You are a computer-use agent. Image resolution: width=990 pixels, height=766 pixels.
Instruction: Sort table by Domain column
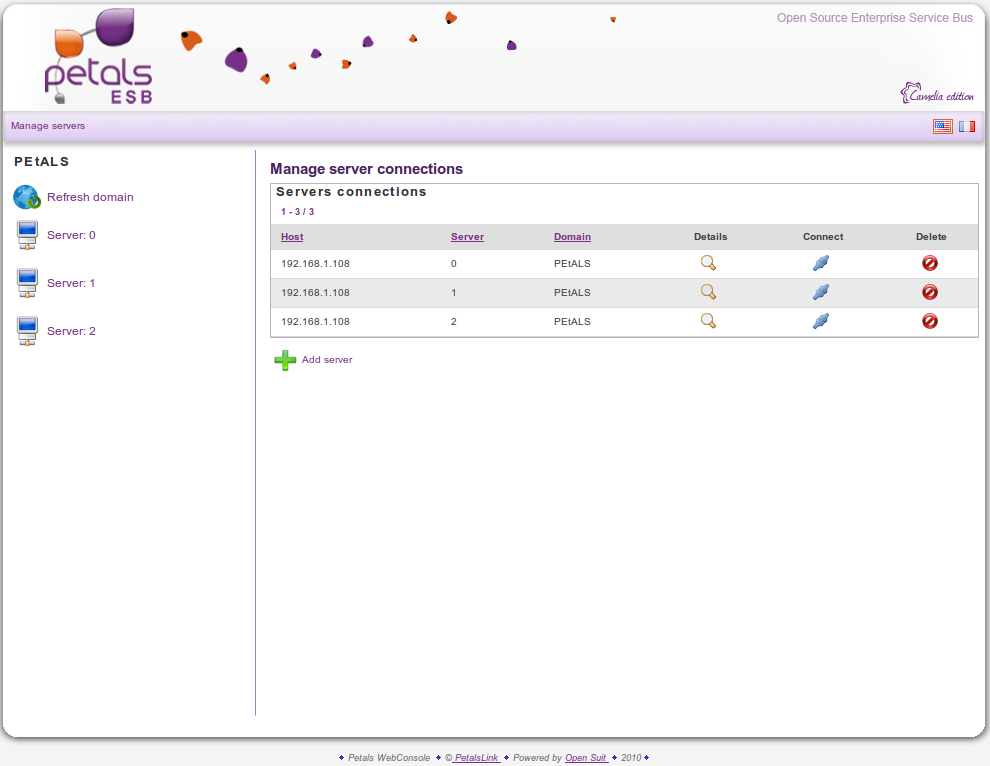click(x=572, y=237)
